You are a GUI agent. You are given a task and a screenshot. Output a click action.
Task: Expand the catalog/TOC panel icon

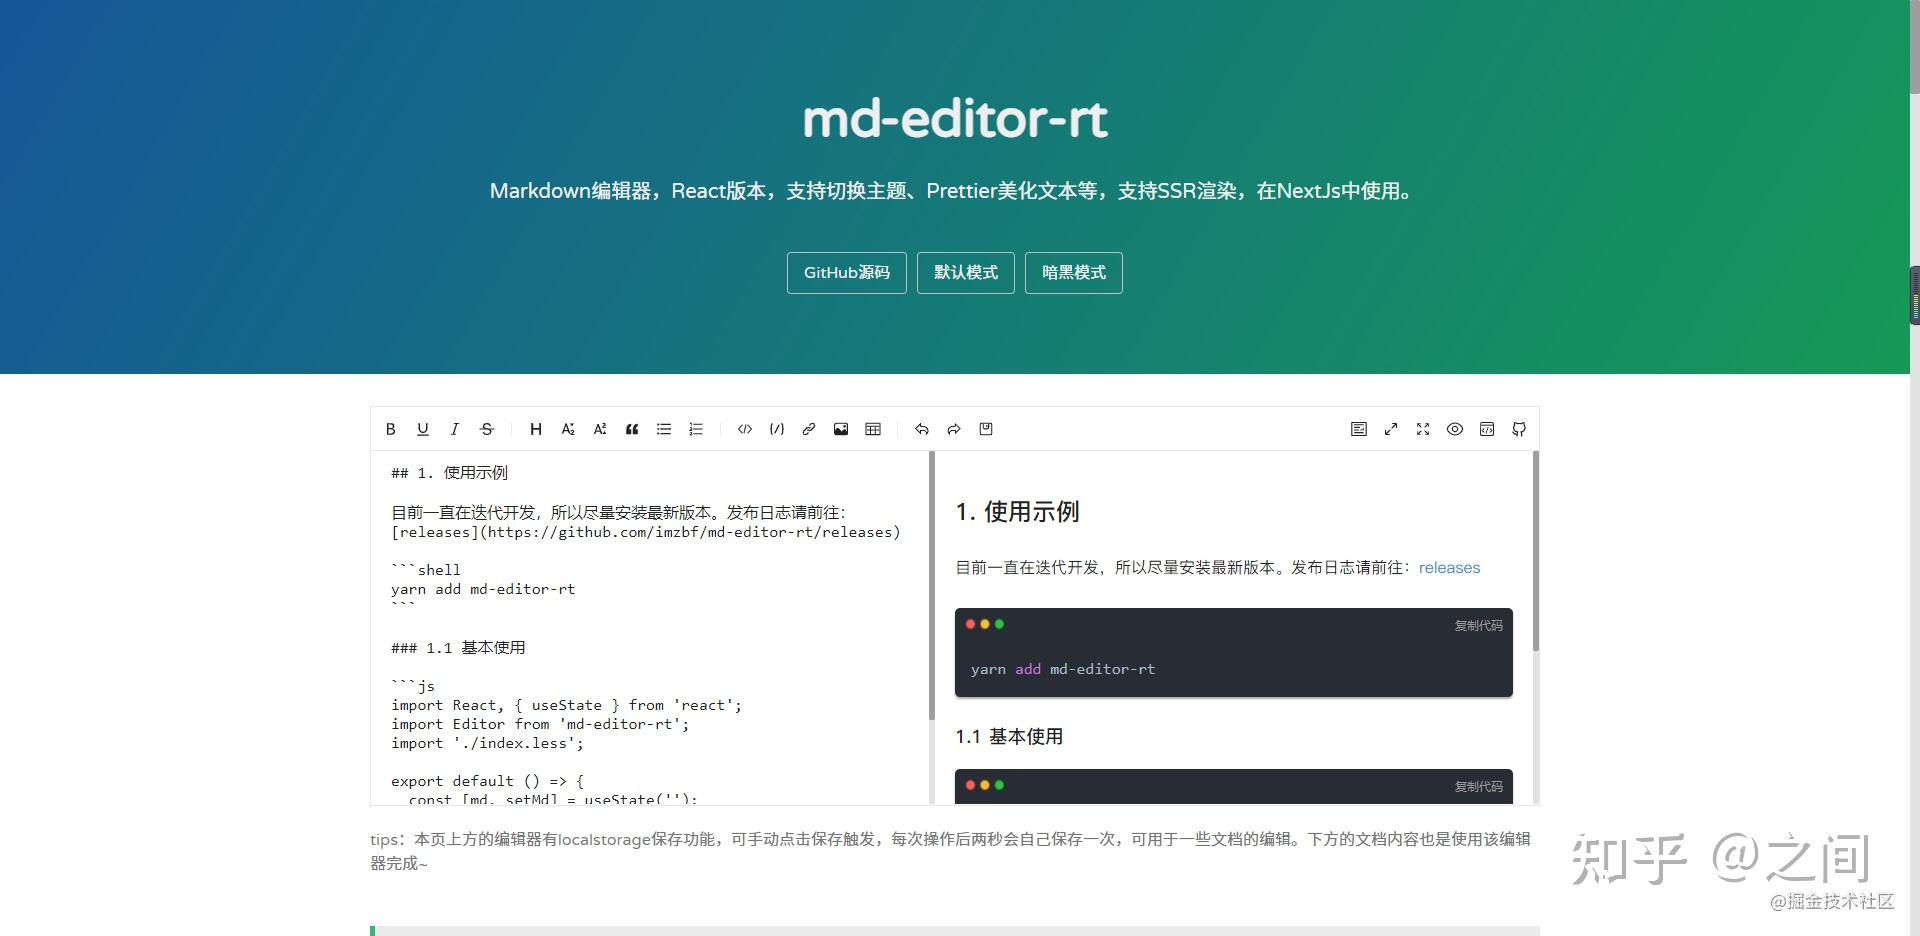[x=1359, y=429]
